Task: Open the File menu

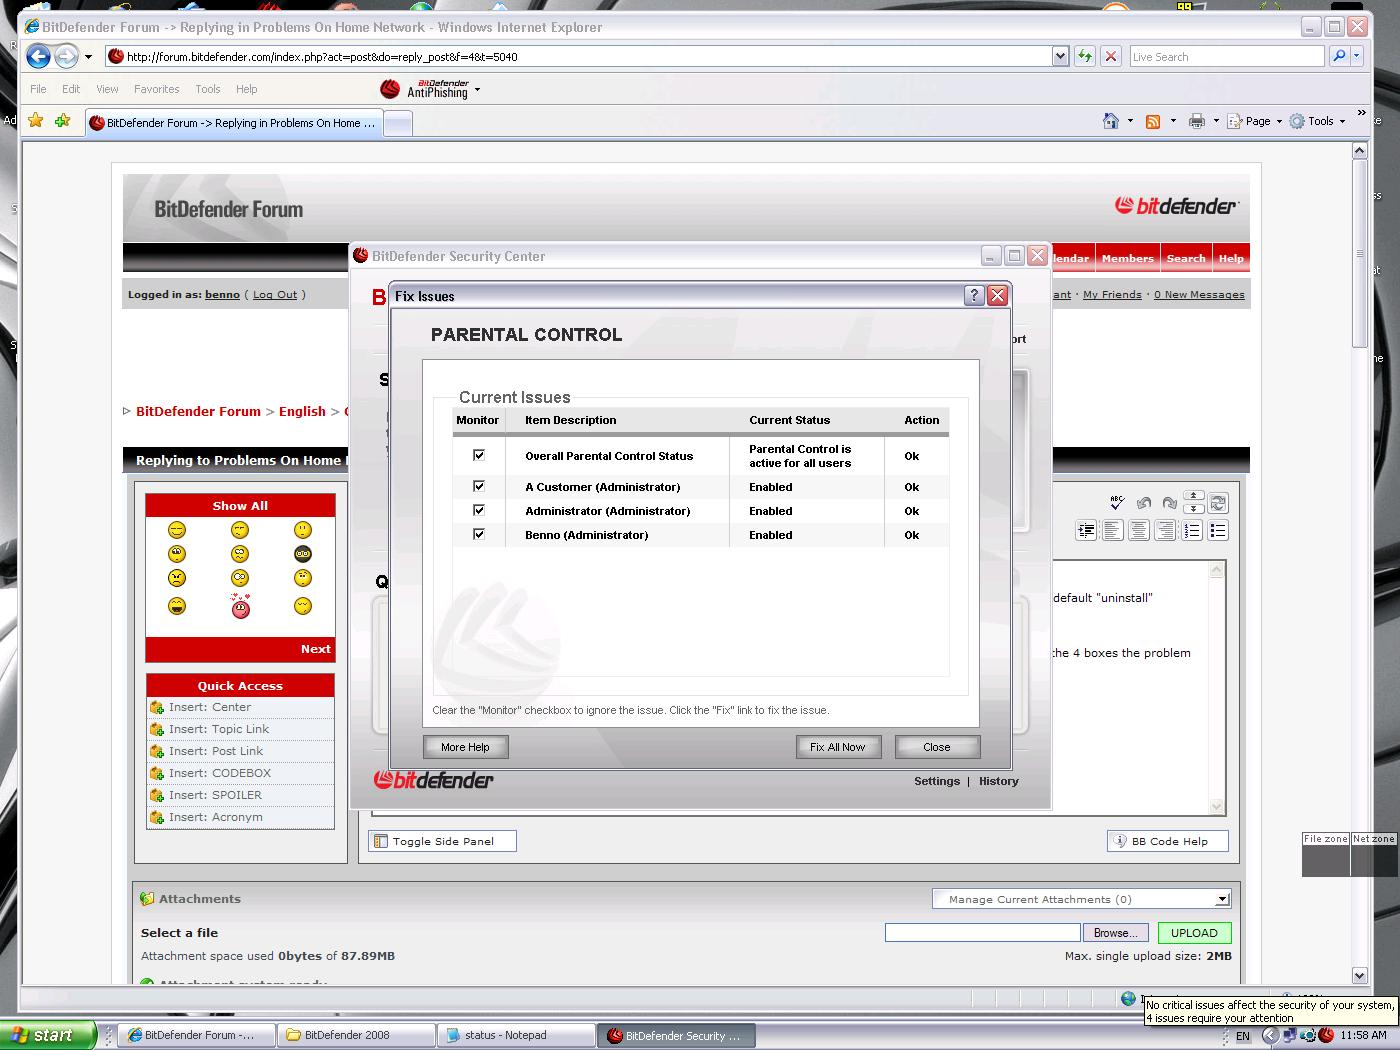Action: (x=38, y=89)
